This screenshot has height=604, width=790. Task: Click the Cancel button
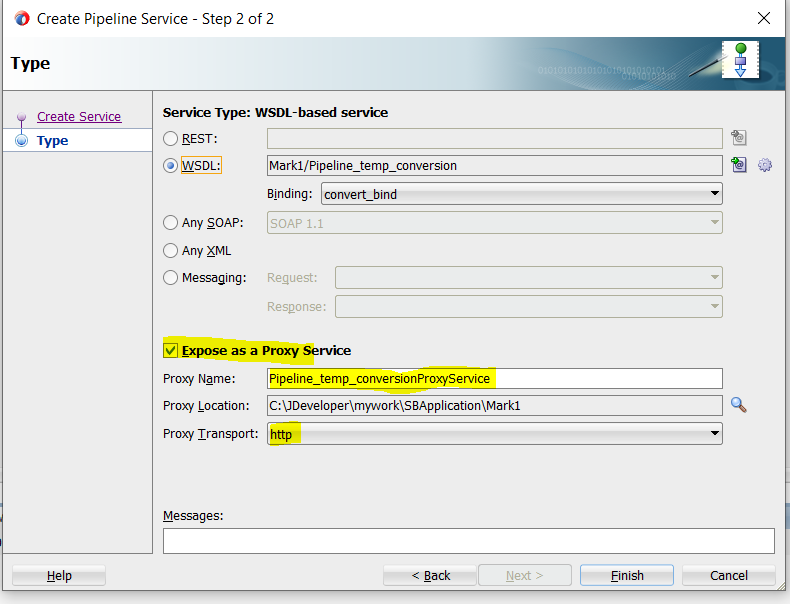[728, 575]
